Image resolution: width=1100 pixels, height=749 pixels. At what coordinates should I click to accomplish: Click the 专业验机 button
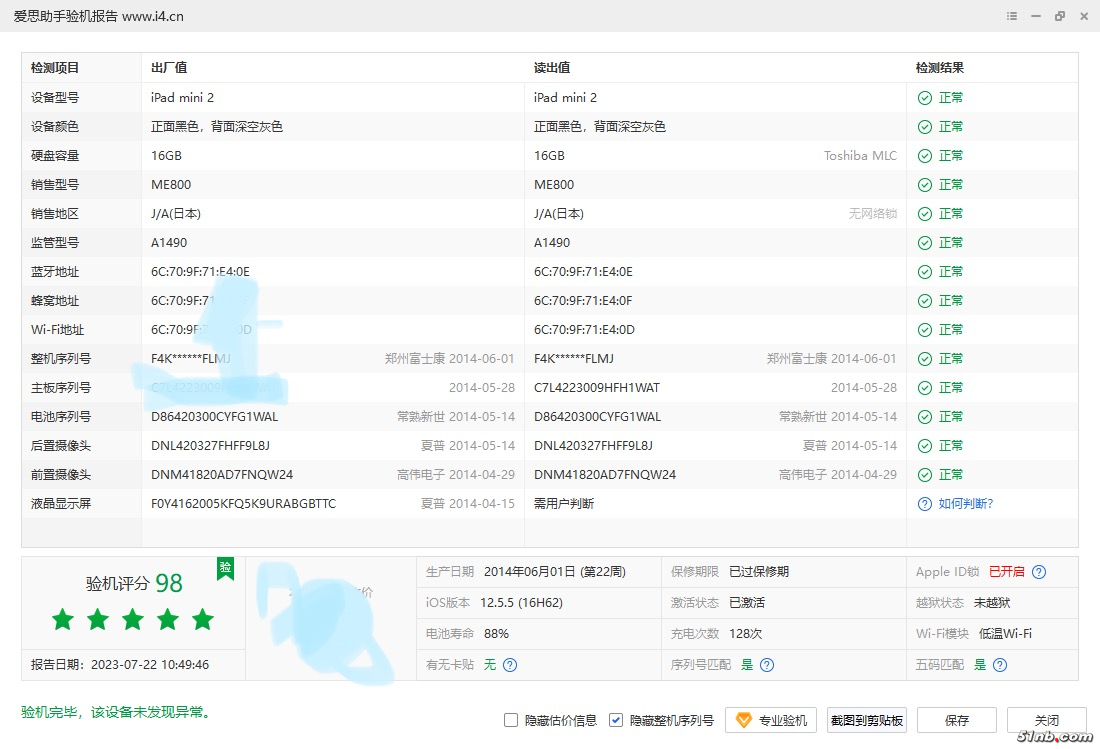[x=771, y=720]
